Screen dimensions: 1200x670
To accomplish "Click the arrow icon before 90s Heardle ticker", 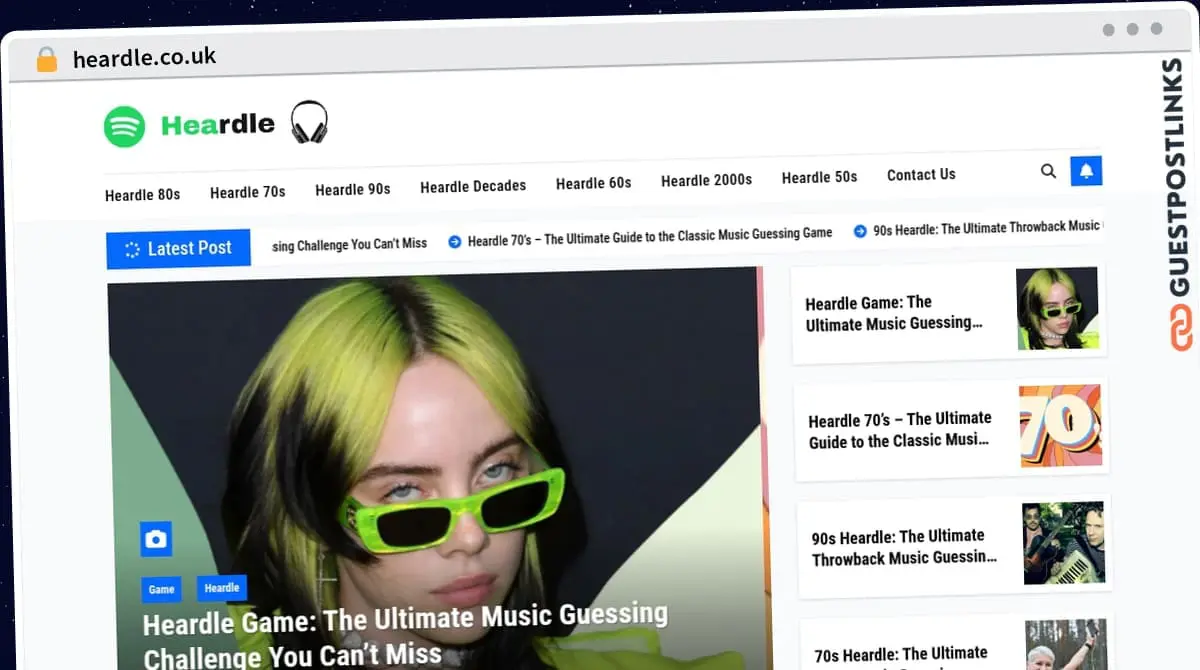I will (x=860, y=231).
